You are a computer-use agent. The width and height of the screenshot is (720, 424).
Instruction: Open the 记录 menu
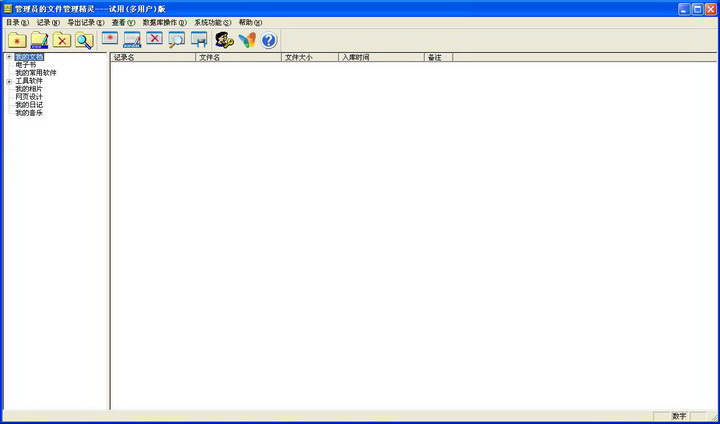pos(48,23)
